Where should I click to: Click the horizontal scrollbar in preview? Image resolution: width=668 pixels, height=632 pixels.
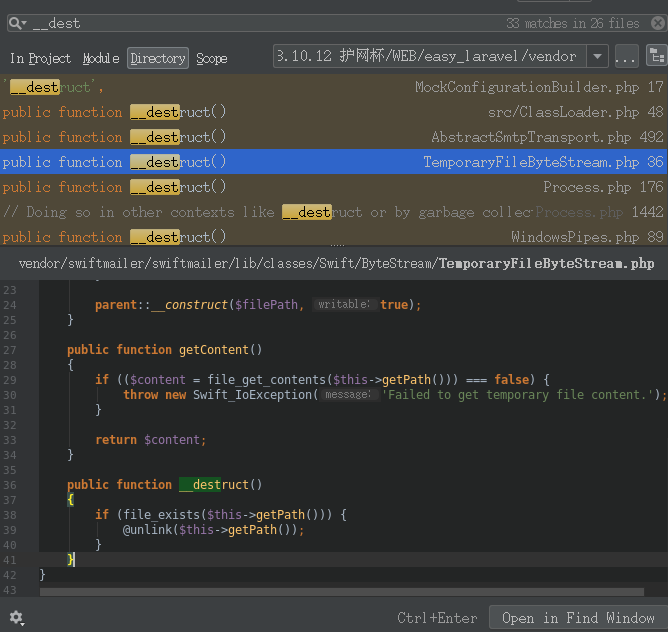[342, 592]
